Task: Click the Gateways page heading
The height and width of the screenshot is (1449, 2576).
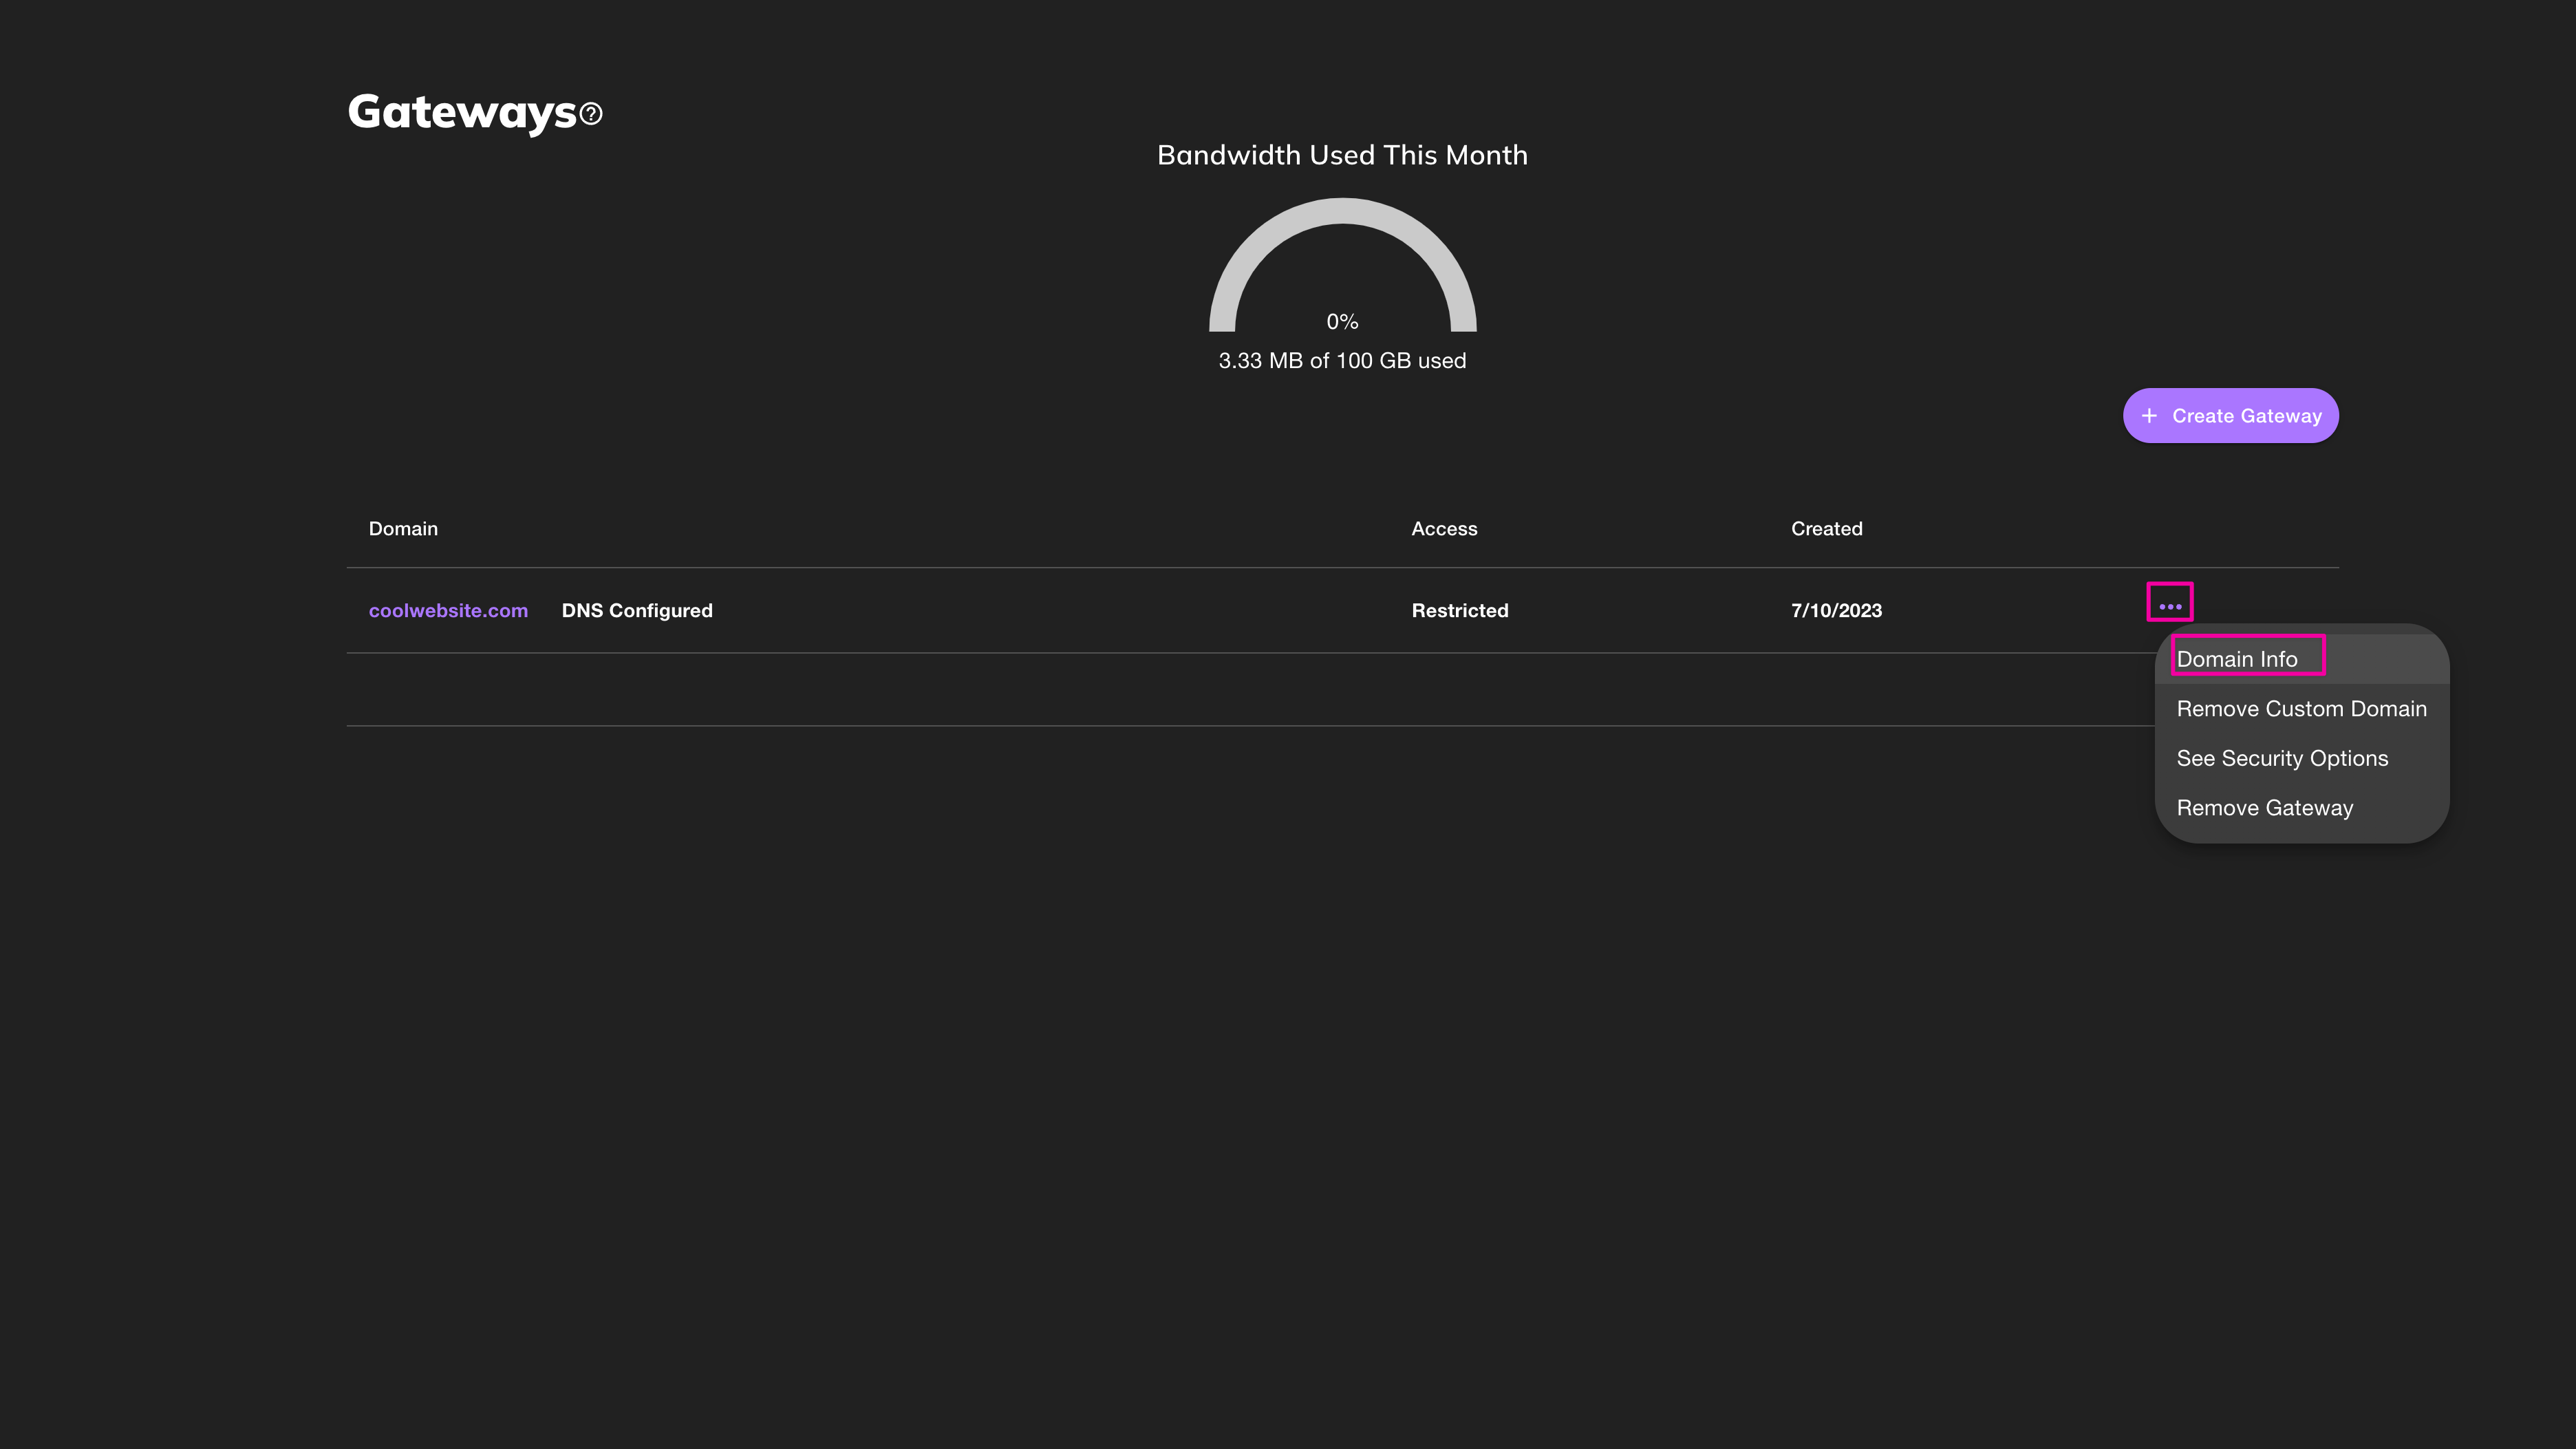Action: click(x=462, y=112)
